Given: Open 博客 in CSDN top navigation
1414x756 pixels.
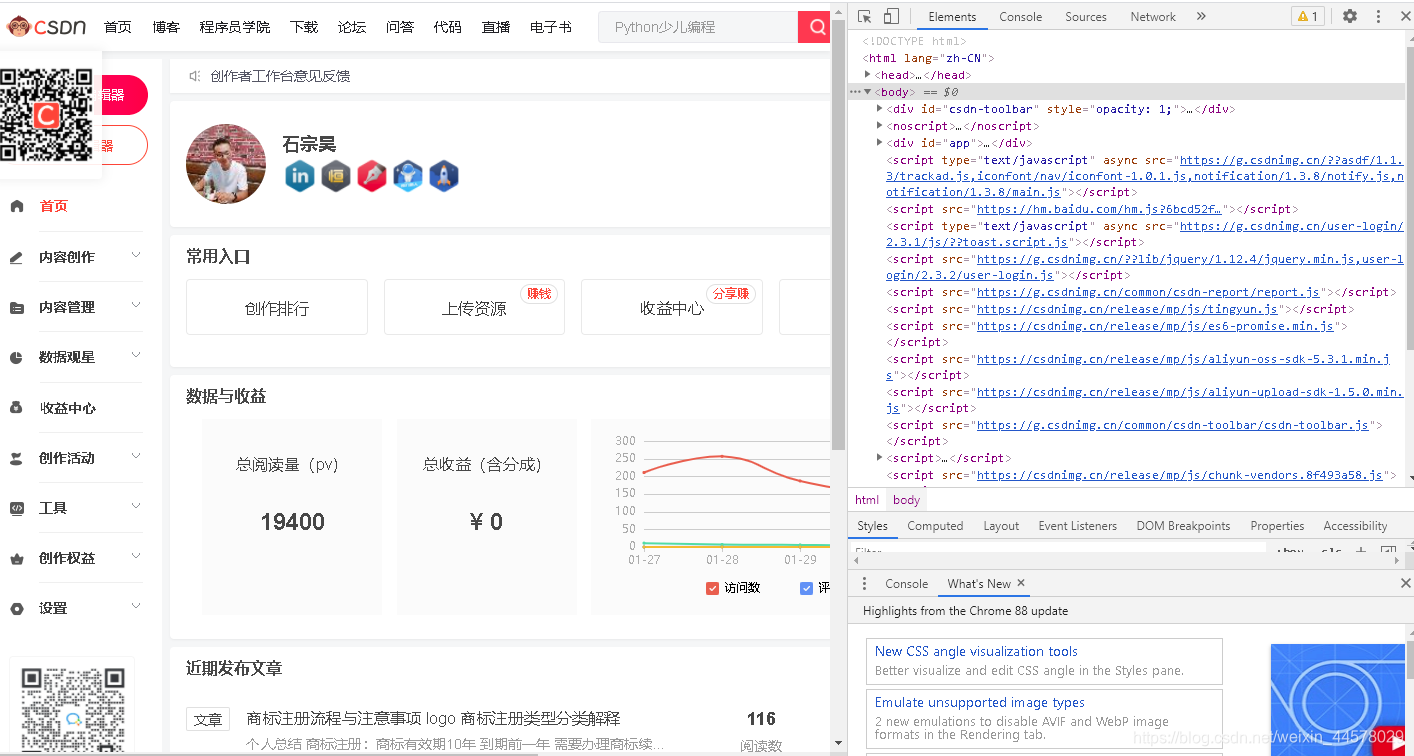Looking at the screenshot, I should click(x=166, y=27).
